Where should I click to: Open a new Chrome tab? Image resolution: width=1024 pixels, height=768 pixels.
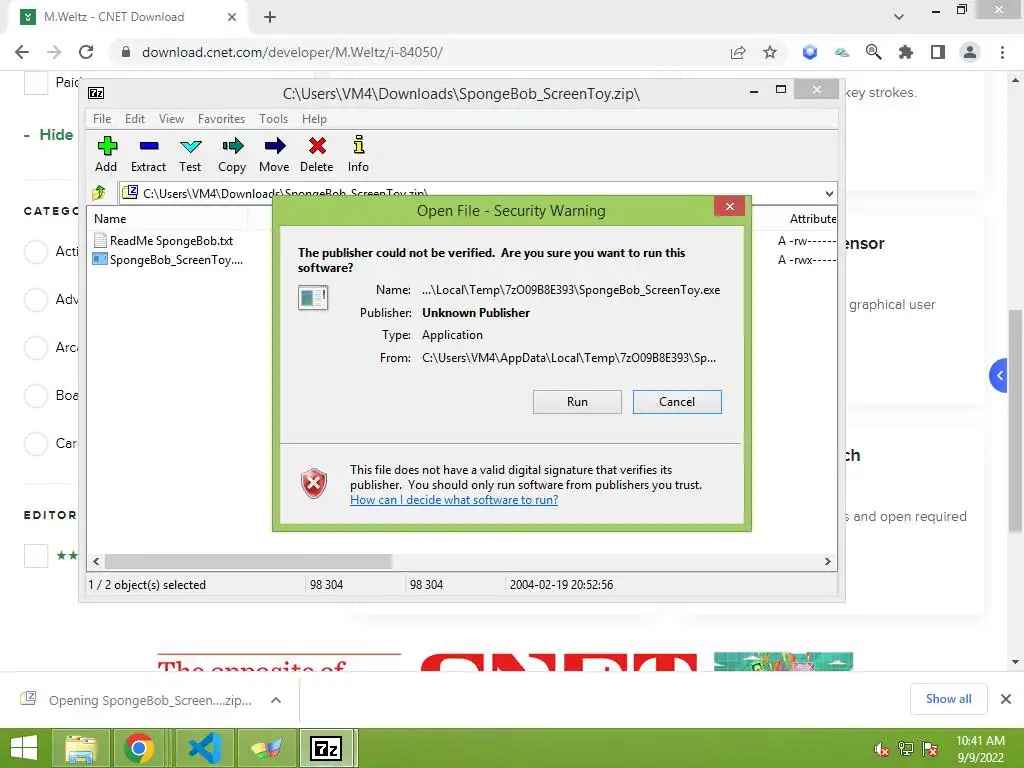270,17
